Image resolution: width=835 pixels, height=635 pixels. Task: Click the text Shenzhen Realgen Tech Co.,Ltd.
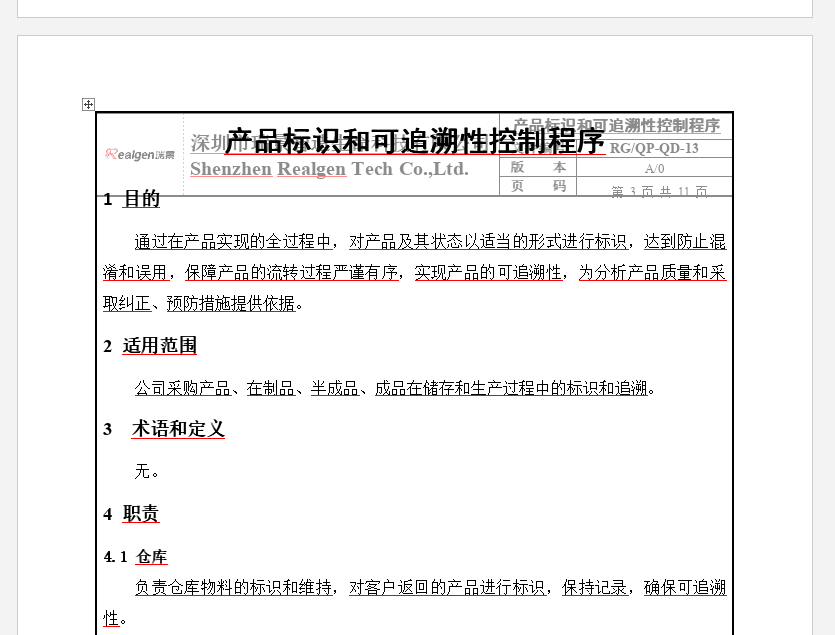(x=330, y=169)
